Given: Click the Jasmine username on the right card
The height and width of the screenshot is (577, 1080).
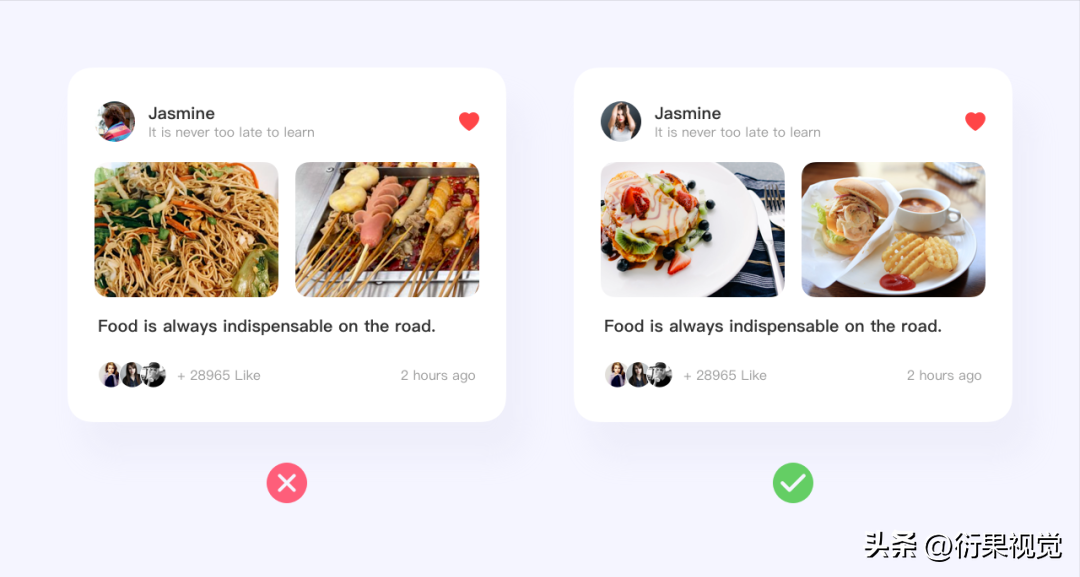Looking at the screenshot, I should tap(687, 113).
